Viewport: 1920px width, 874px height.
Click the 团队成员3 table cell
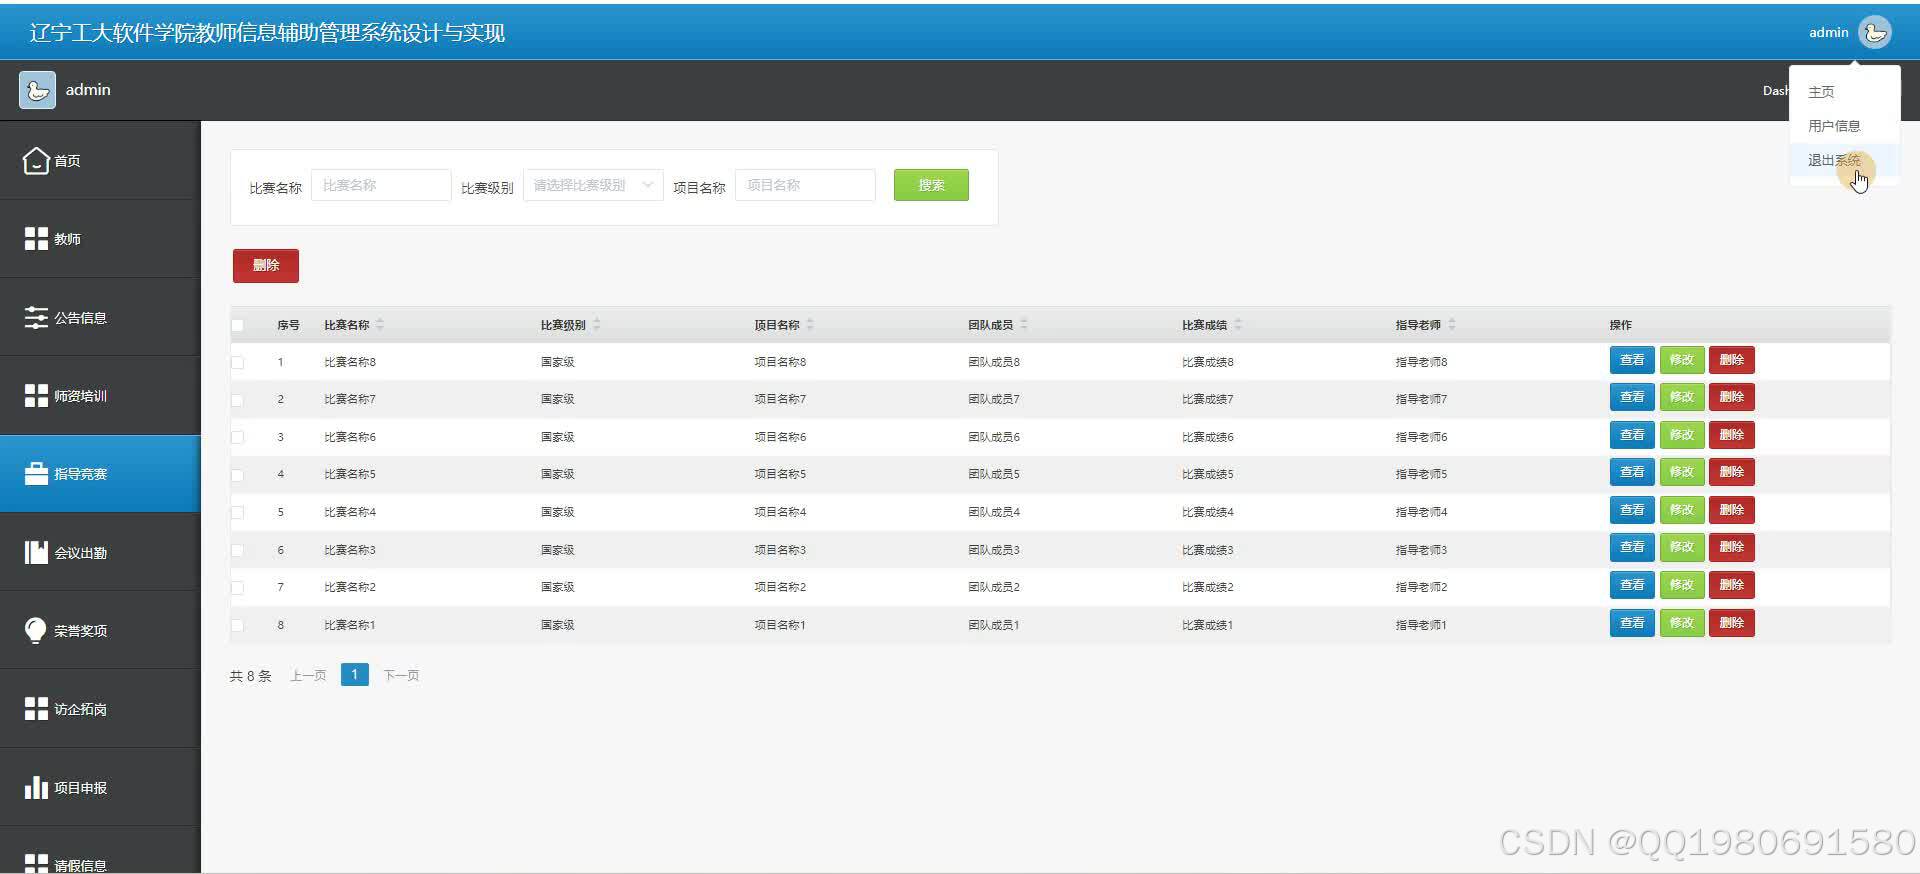pyautogui.click(x=994, y=550)
